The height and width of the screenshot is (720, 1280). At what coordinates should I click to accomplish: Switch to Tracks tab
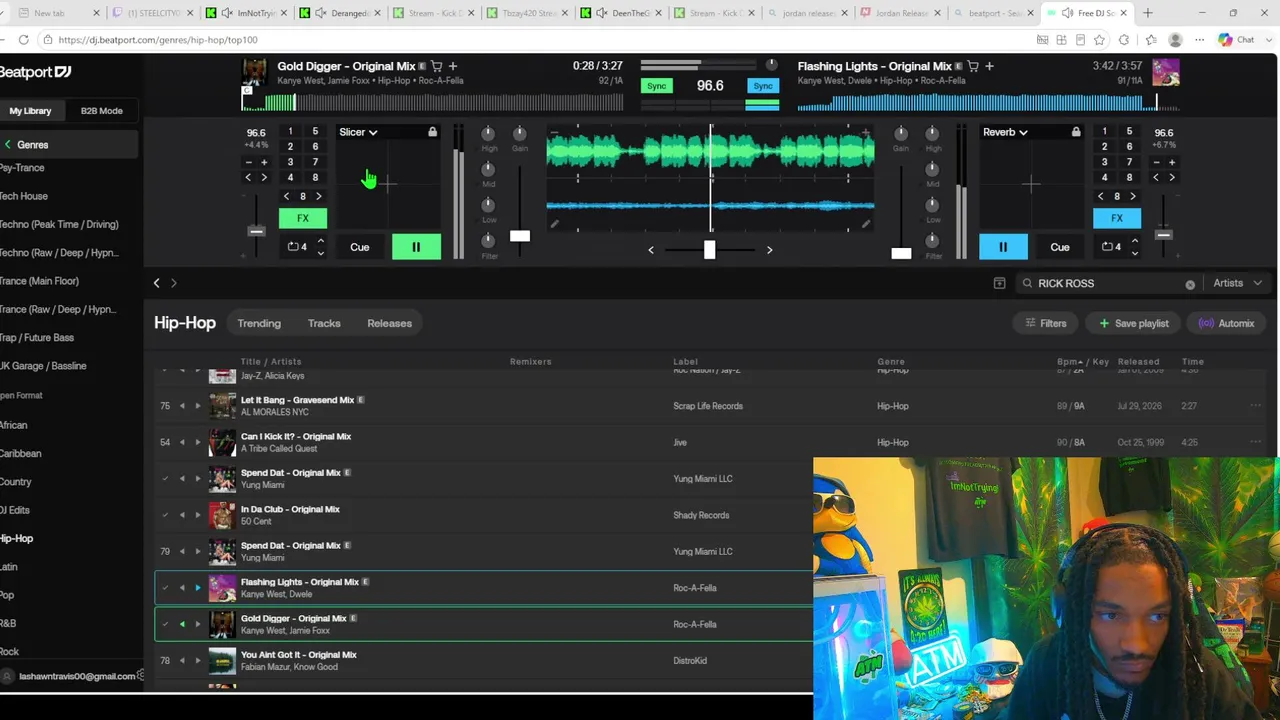(324, 323)
